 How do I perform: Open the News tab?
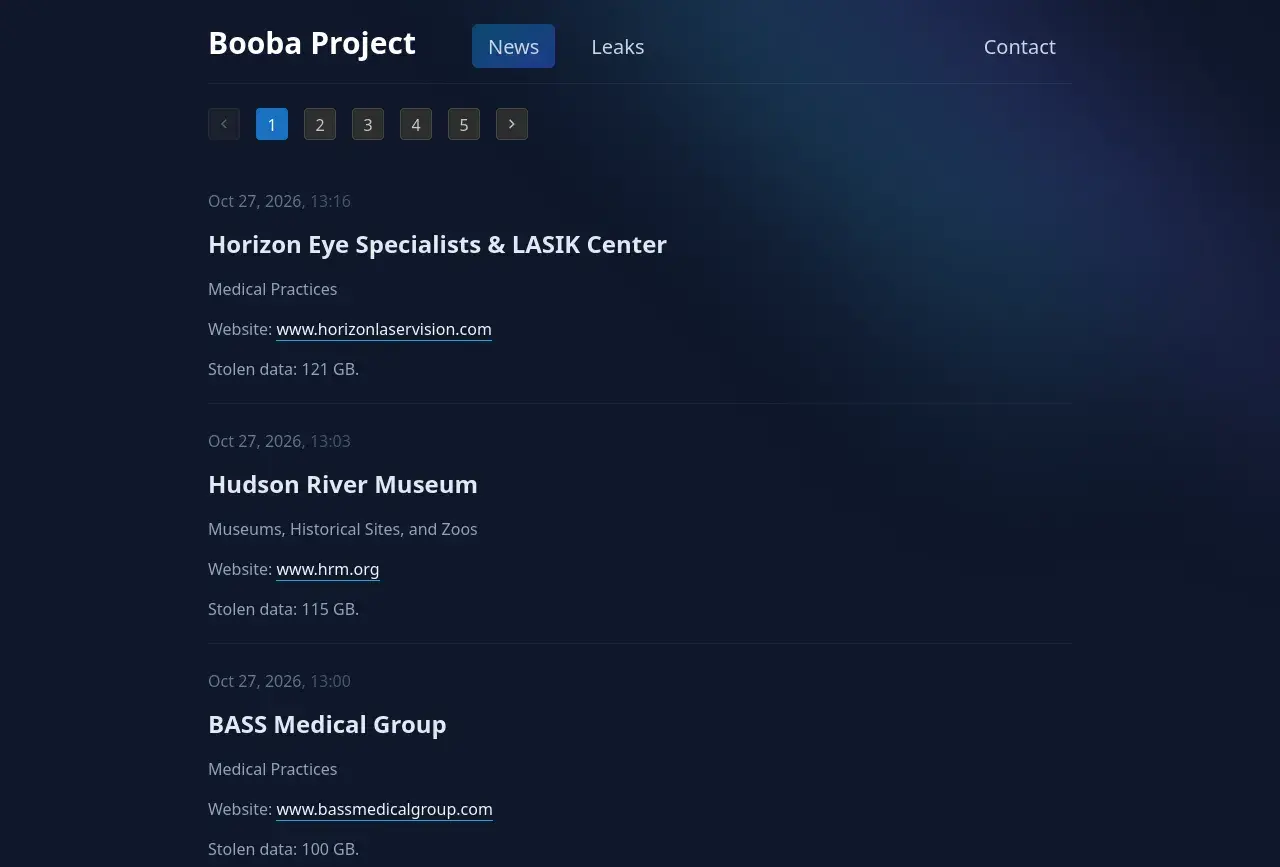(513, 46)
